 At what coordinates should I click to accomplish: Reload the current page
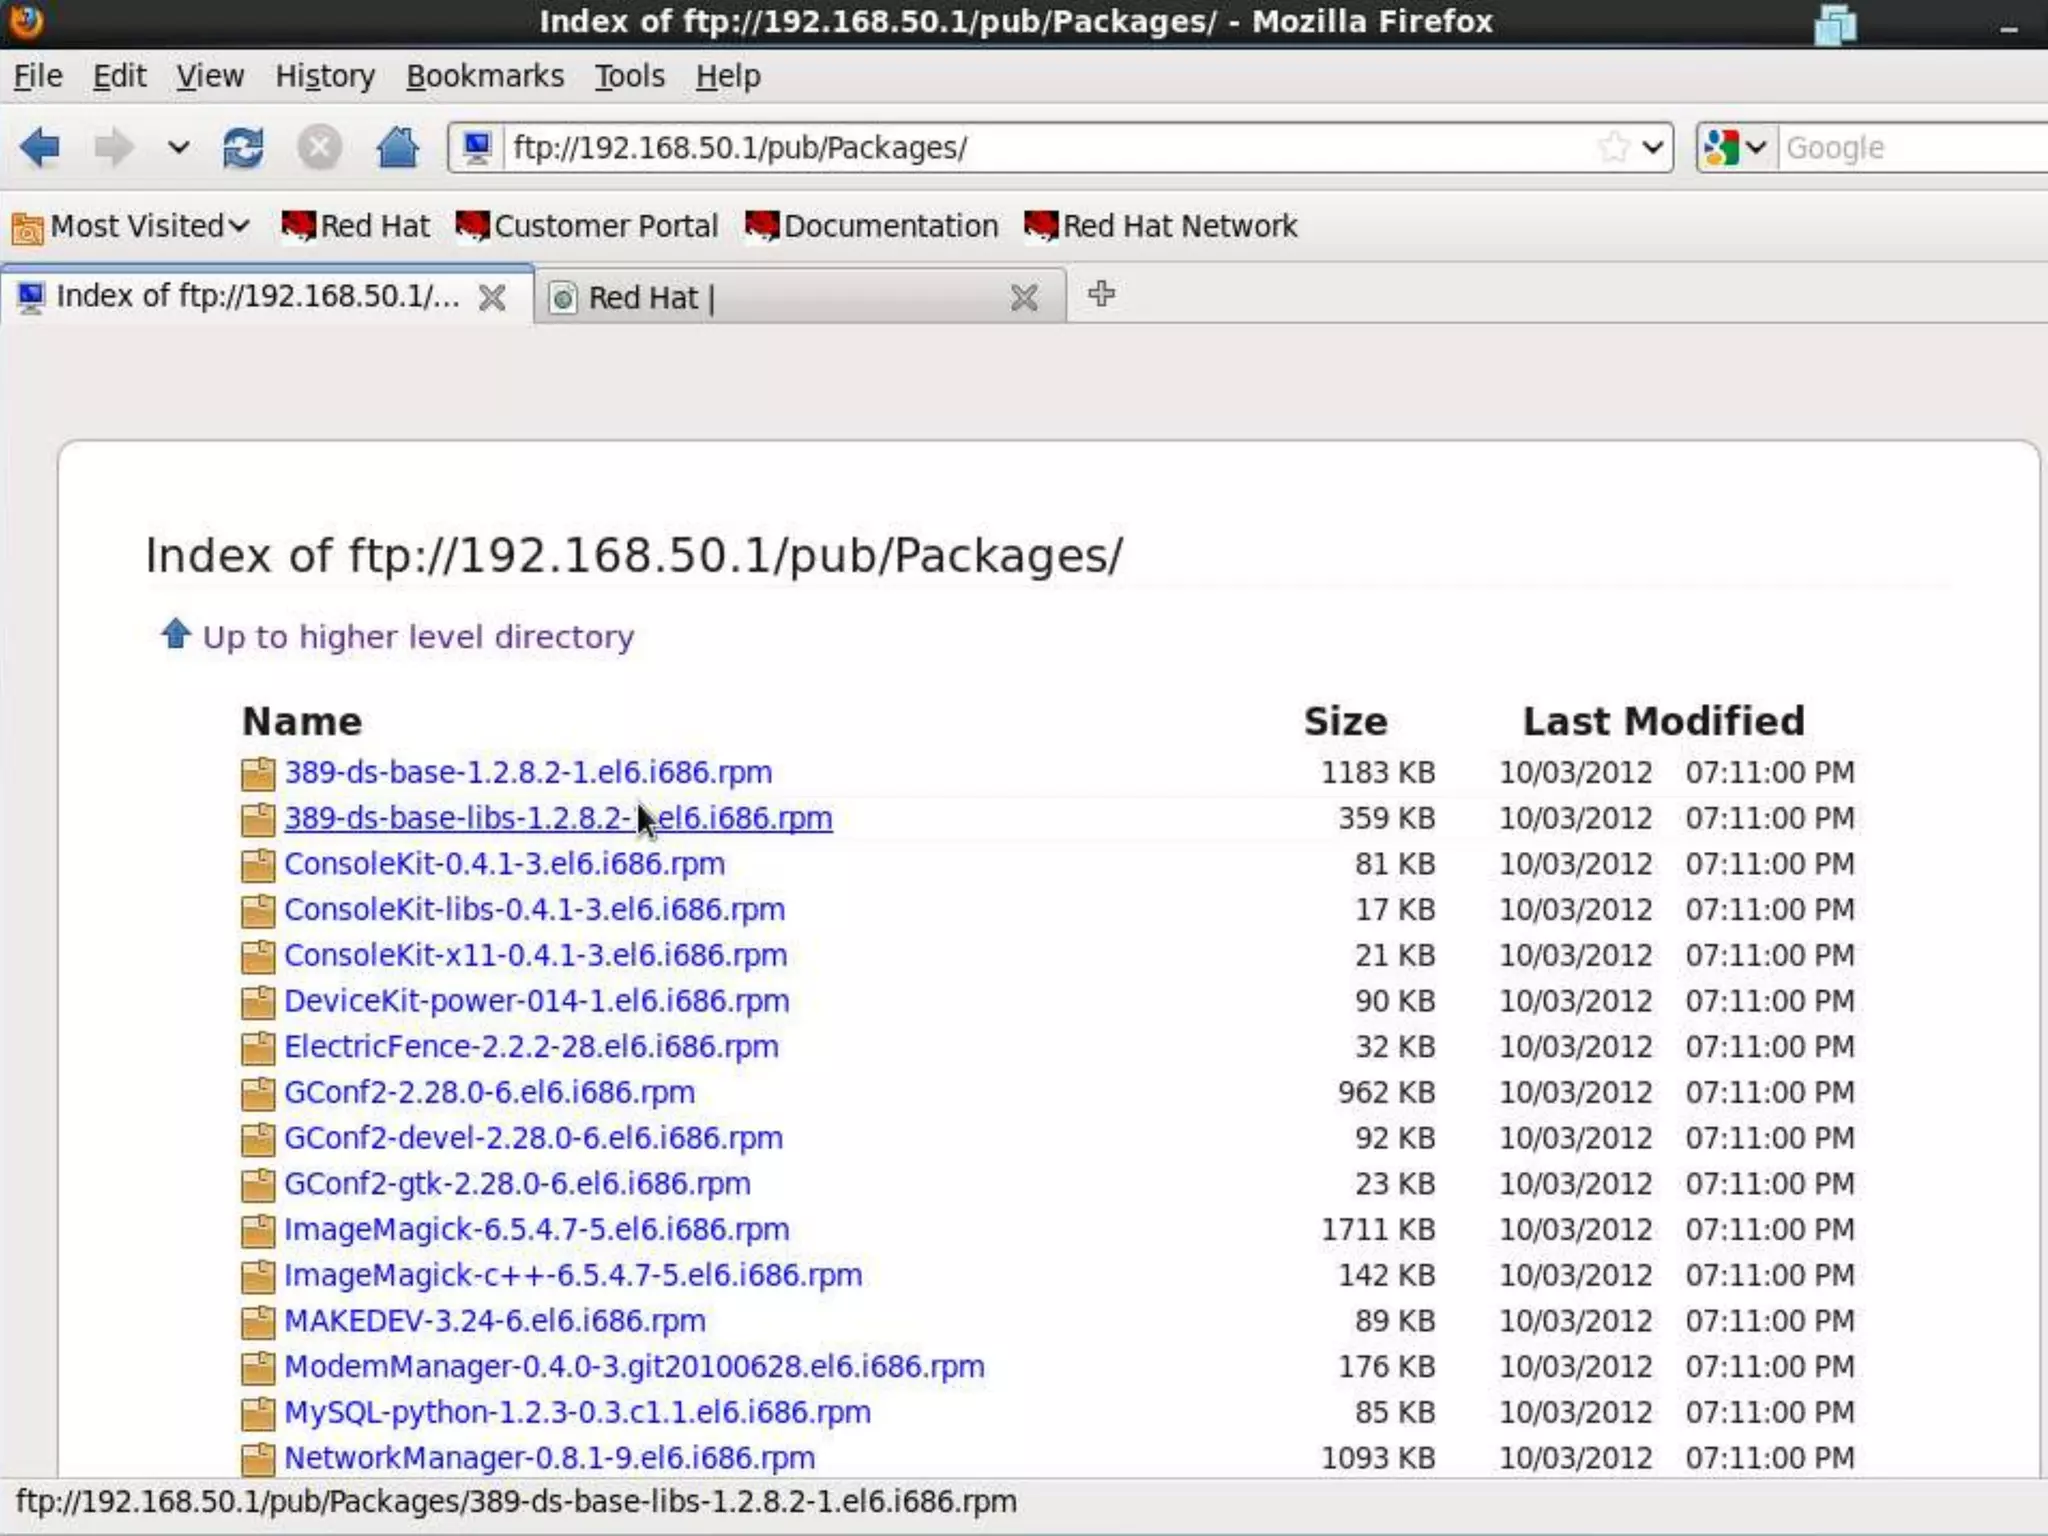tap(243, 148)
